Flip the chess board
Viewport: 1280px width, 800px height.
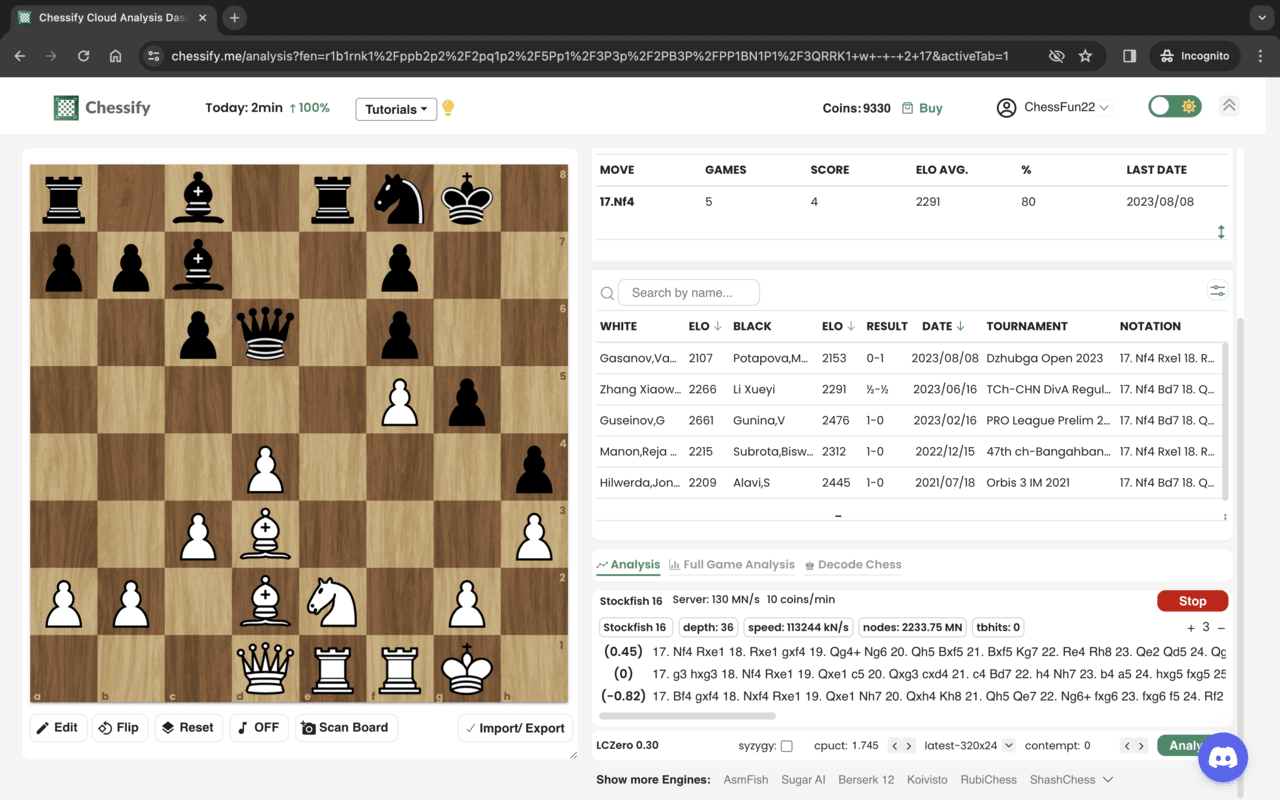coord(119,728)
